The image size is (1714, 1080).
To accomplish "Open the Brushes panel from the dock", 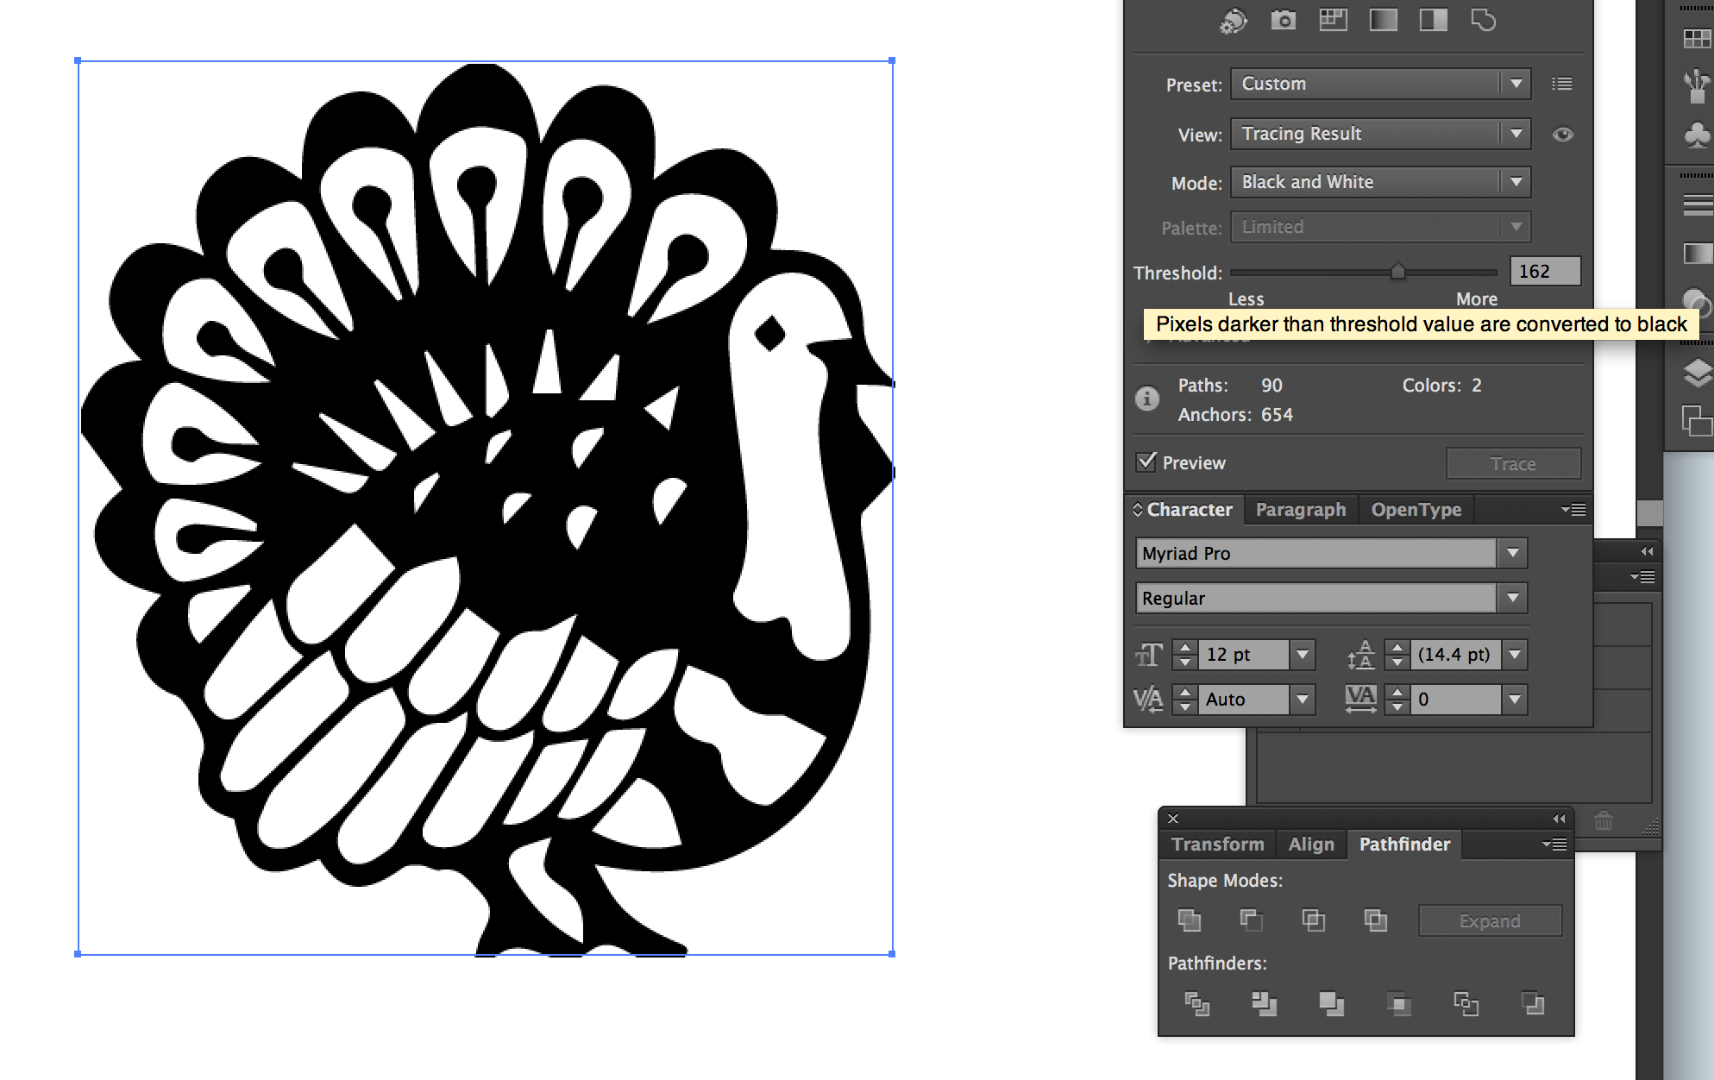I will pos(1697,87).
